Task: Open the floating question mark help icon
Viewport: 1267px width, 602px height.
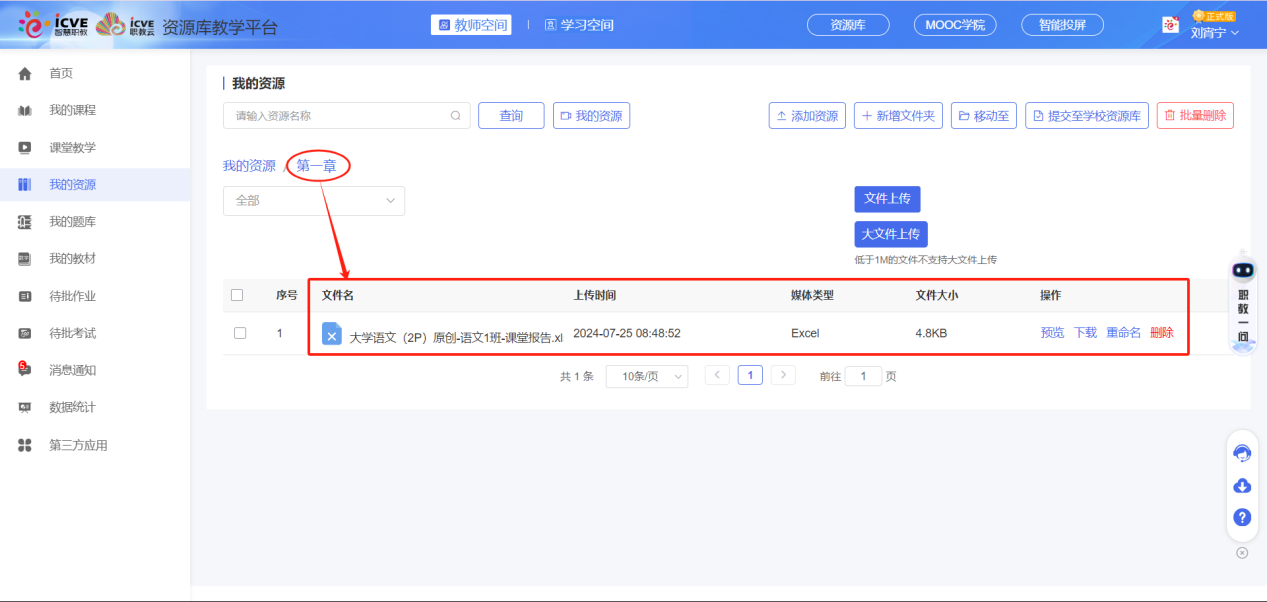Action: click(1241, 517)
